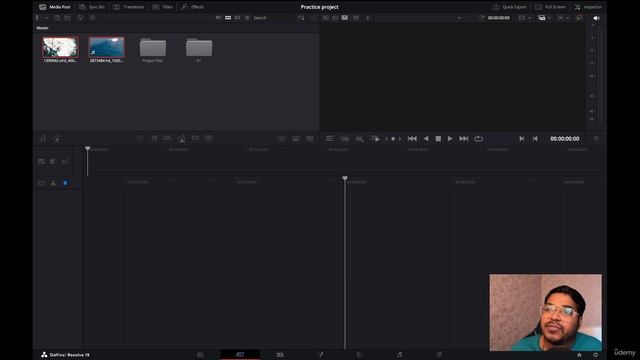Click the Mark Out point button

click(535, 139)
